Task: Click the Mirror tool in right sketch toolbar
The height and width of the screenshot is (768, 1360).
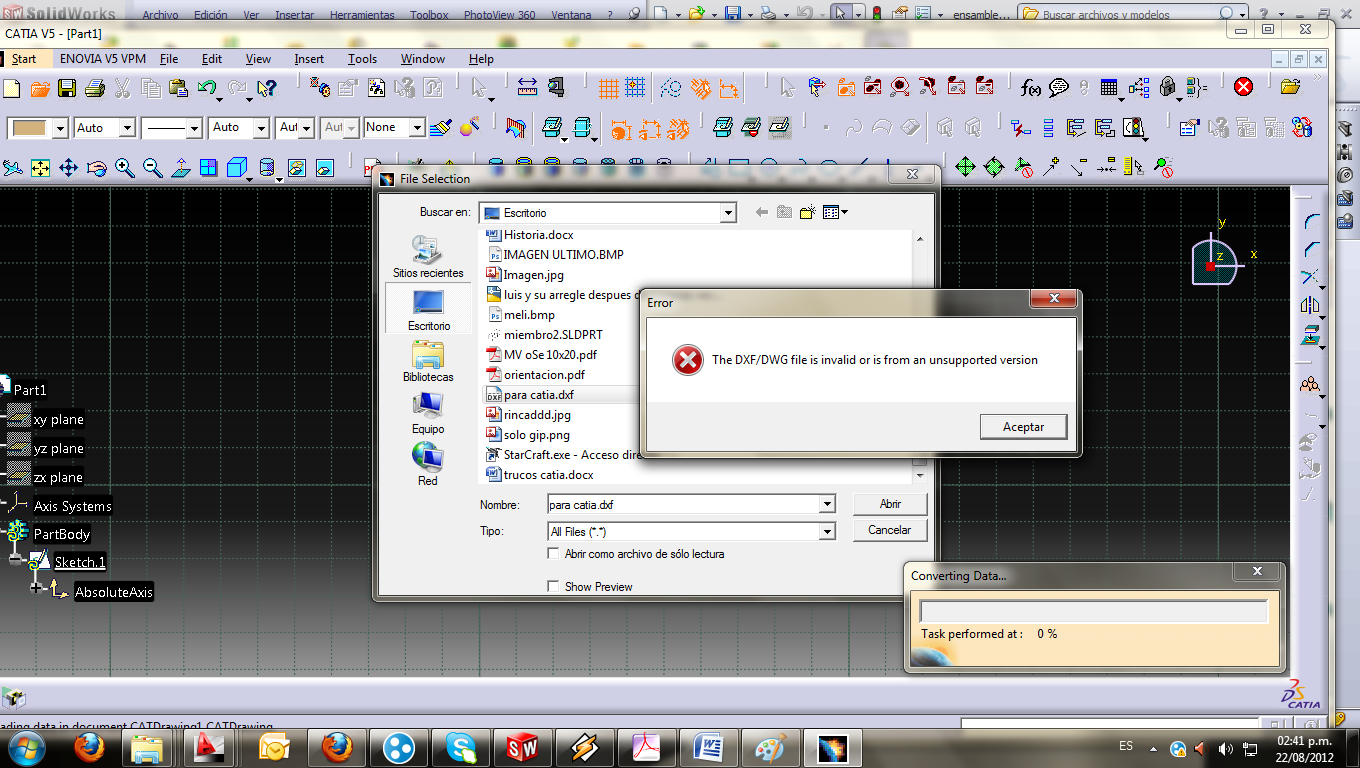Action: coord(1311,305)
